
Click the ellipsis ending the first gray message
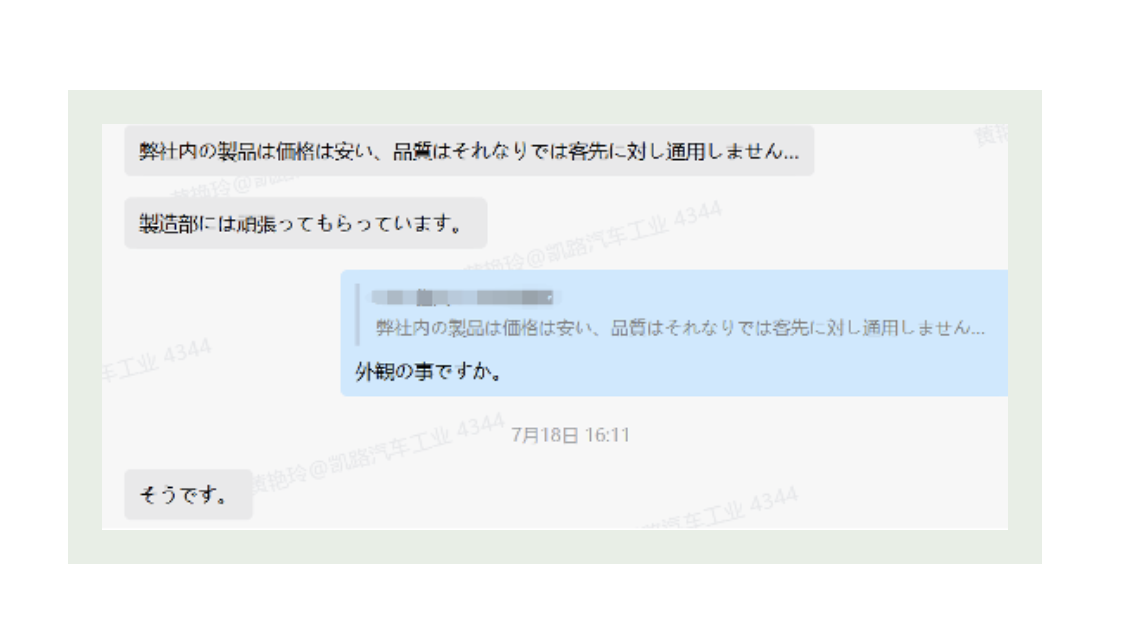click(790, 152)
